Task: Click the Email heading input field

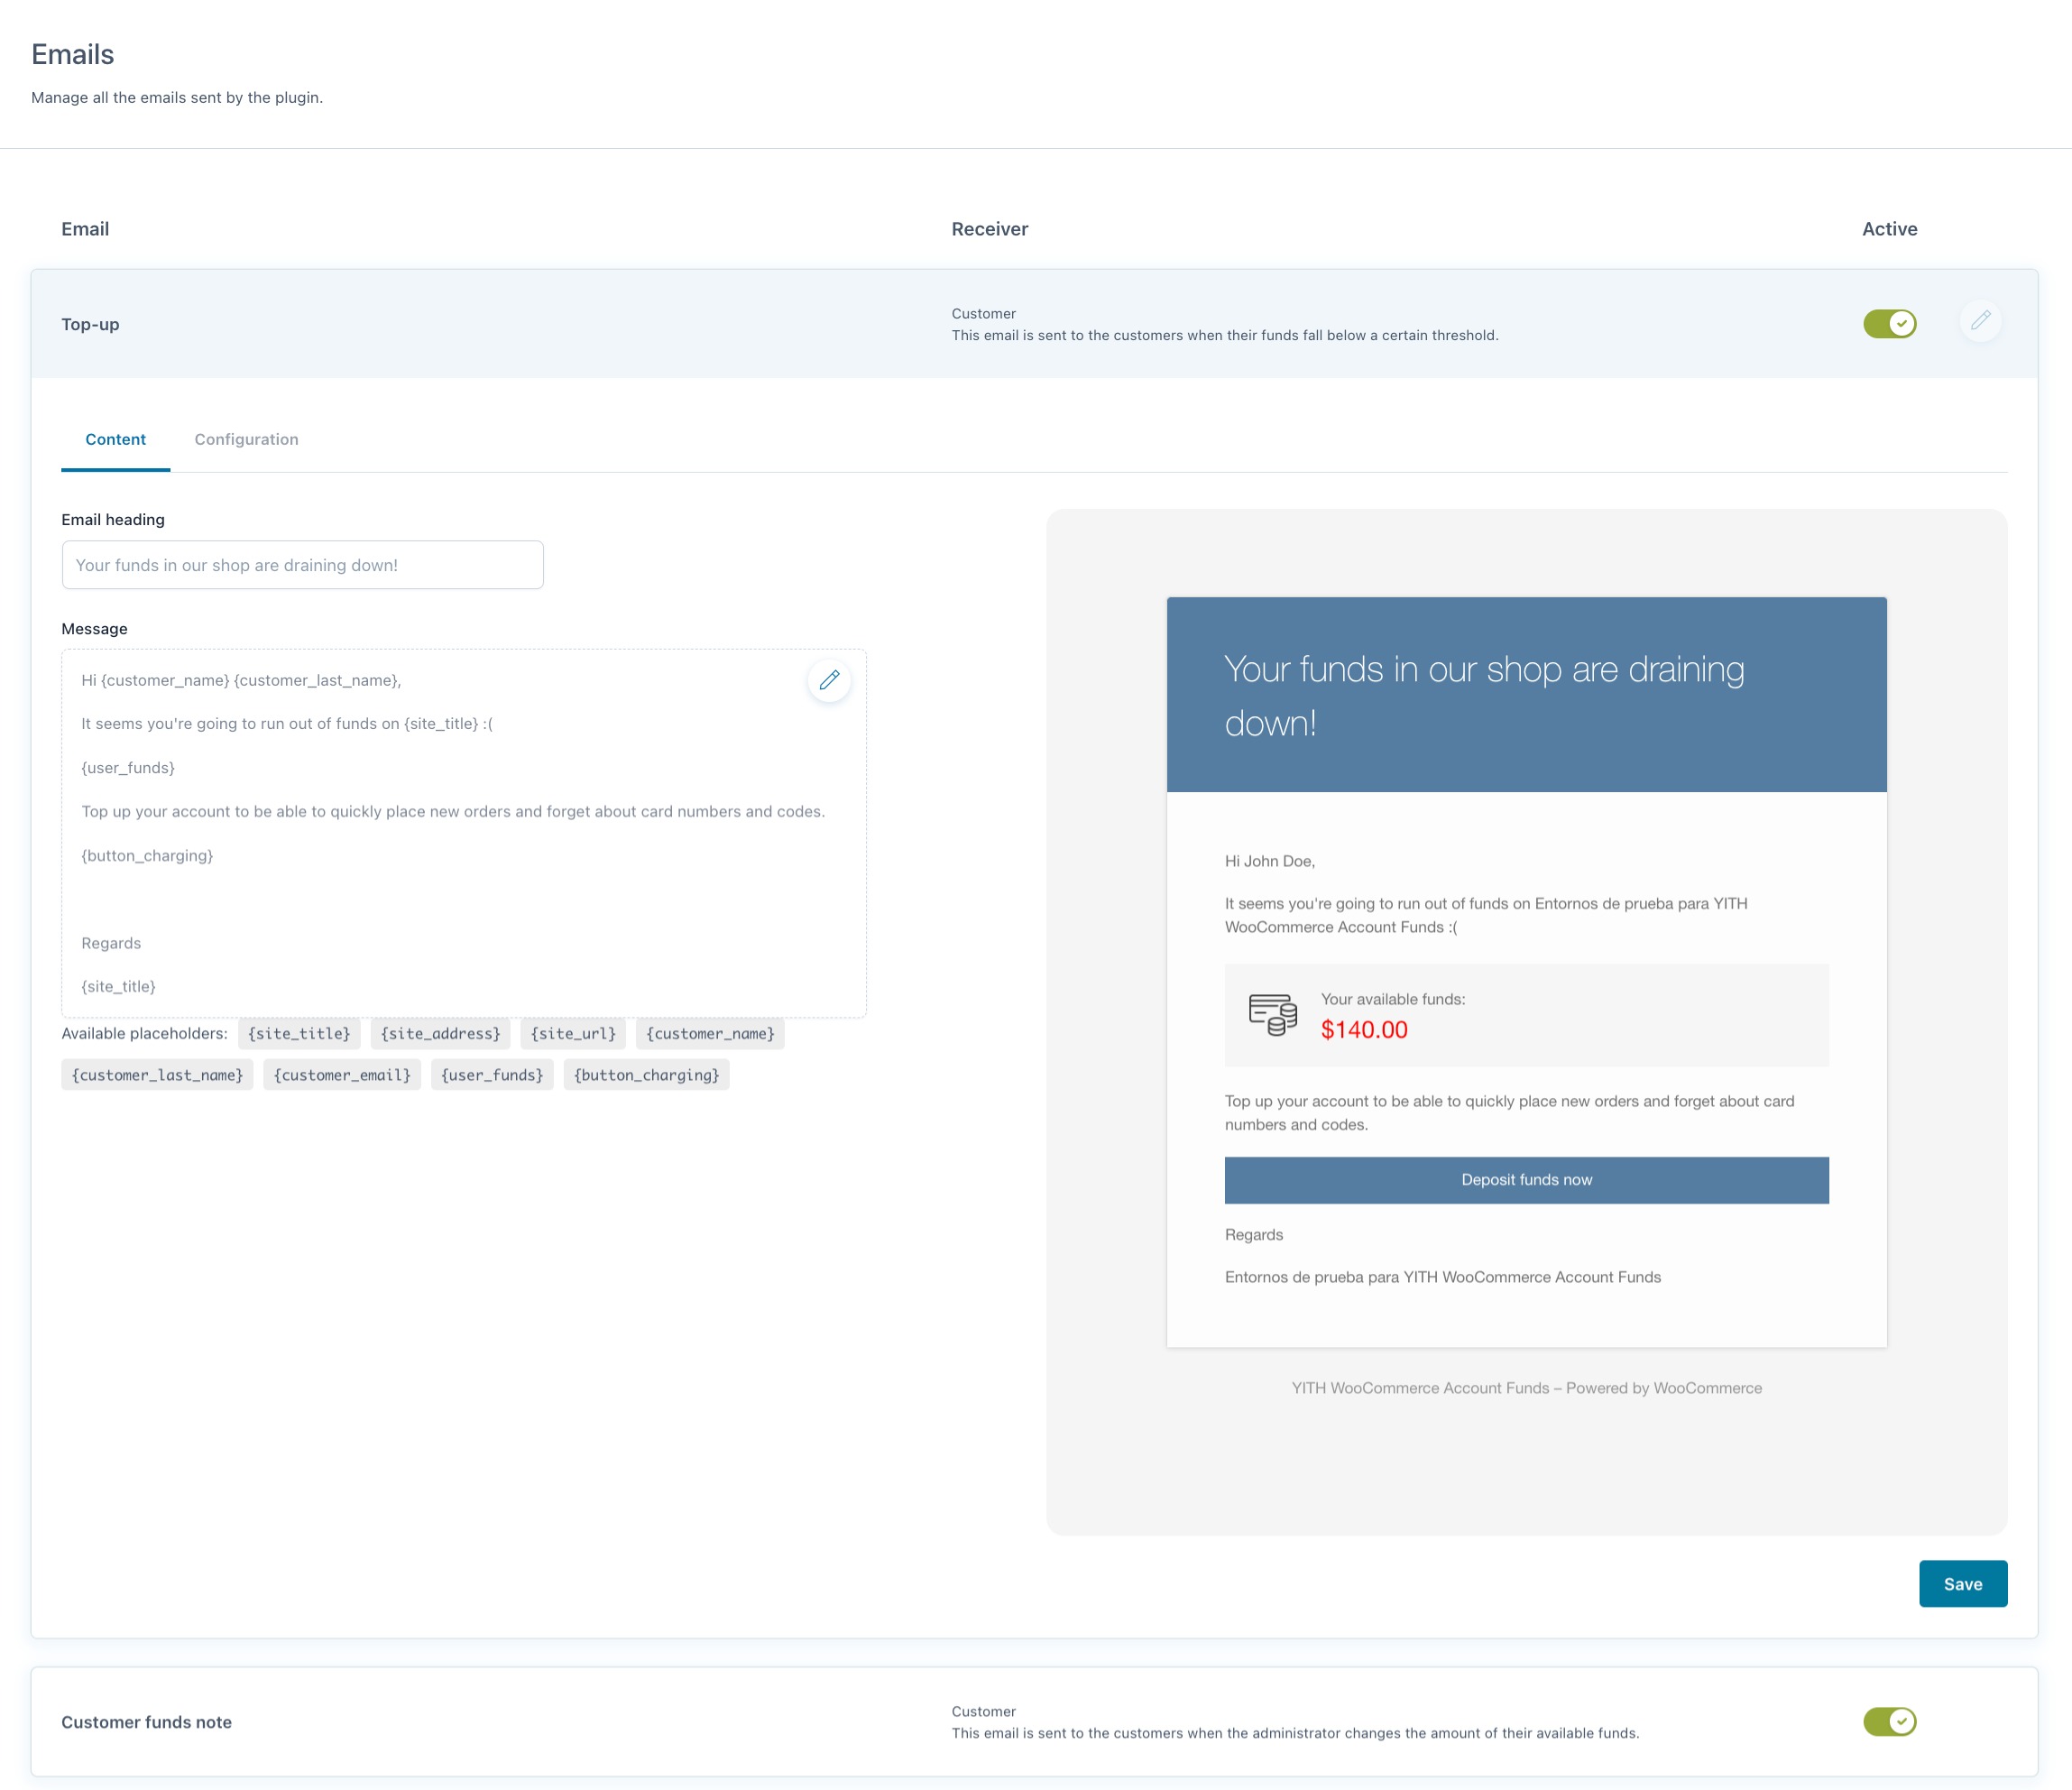Action: pos(302,565)
